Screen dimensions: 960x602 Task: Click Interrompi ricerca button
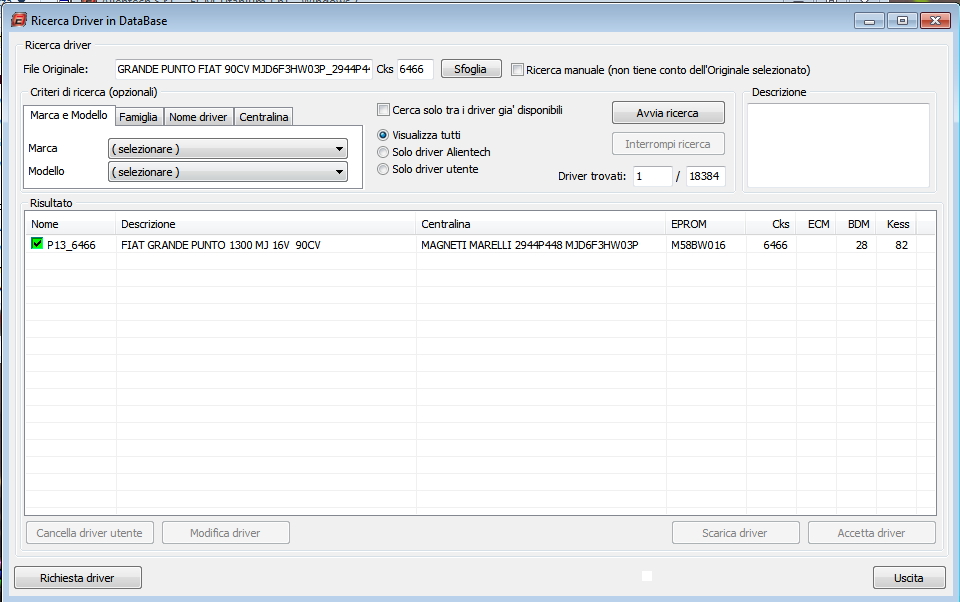tap(668, 144)
